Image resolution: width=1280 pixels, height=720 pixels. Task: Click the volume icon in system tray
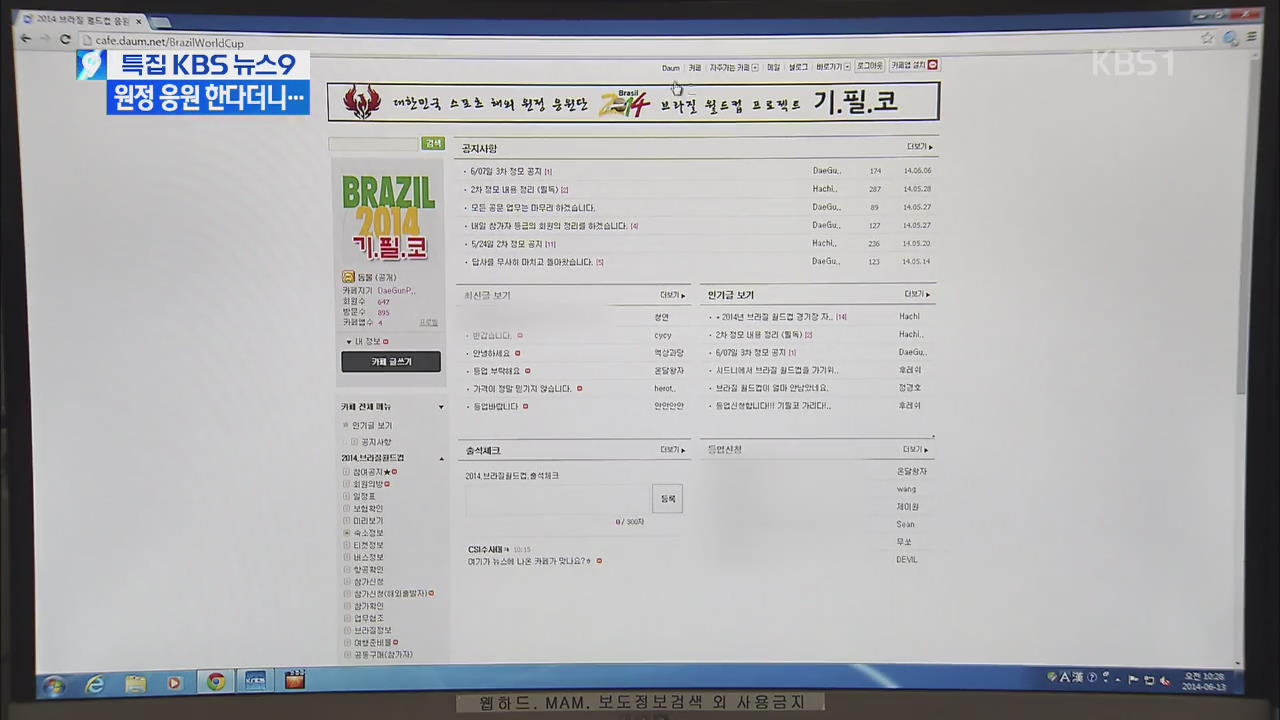tap(1166, 680)
